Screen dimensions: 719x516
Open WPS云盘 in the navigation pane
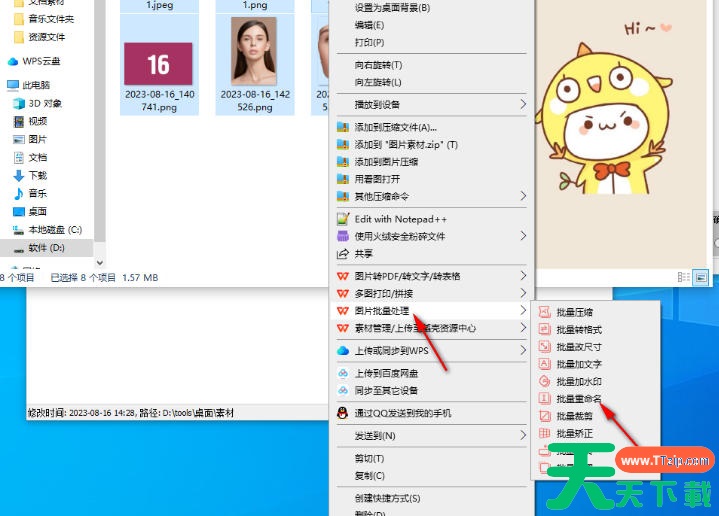(x=41, y=61)
